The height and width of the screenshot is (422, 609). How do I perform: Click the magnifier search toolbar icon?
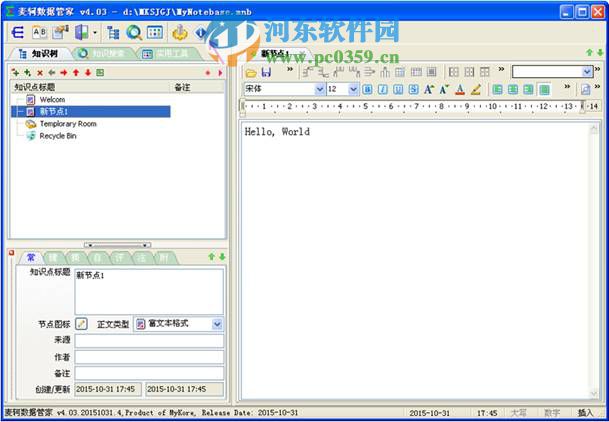click(134, 33)
